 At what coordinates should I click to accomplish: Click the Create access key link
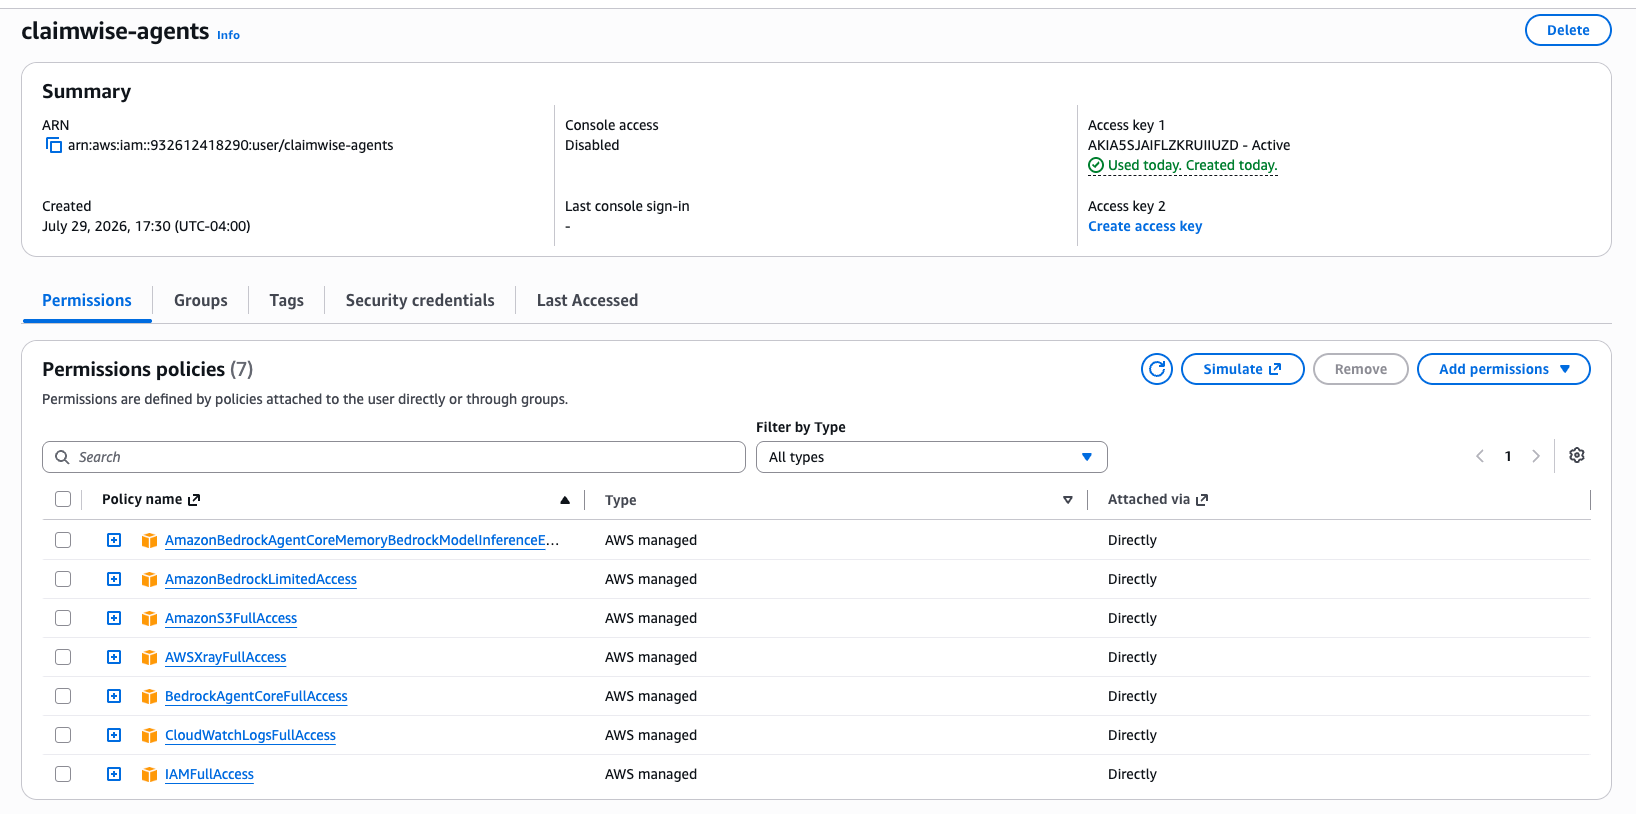pos(1145,226)
